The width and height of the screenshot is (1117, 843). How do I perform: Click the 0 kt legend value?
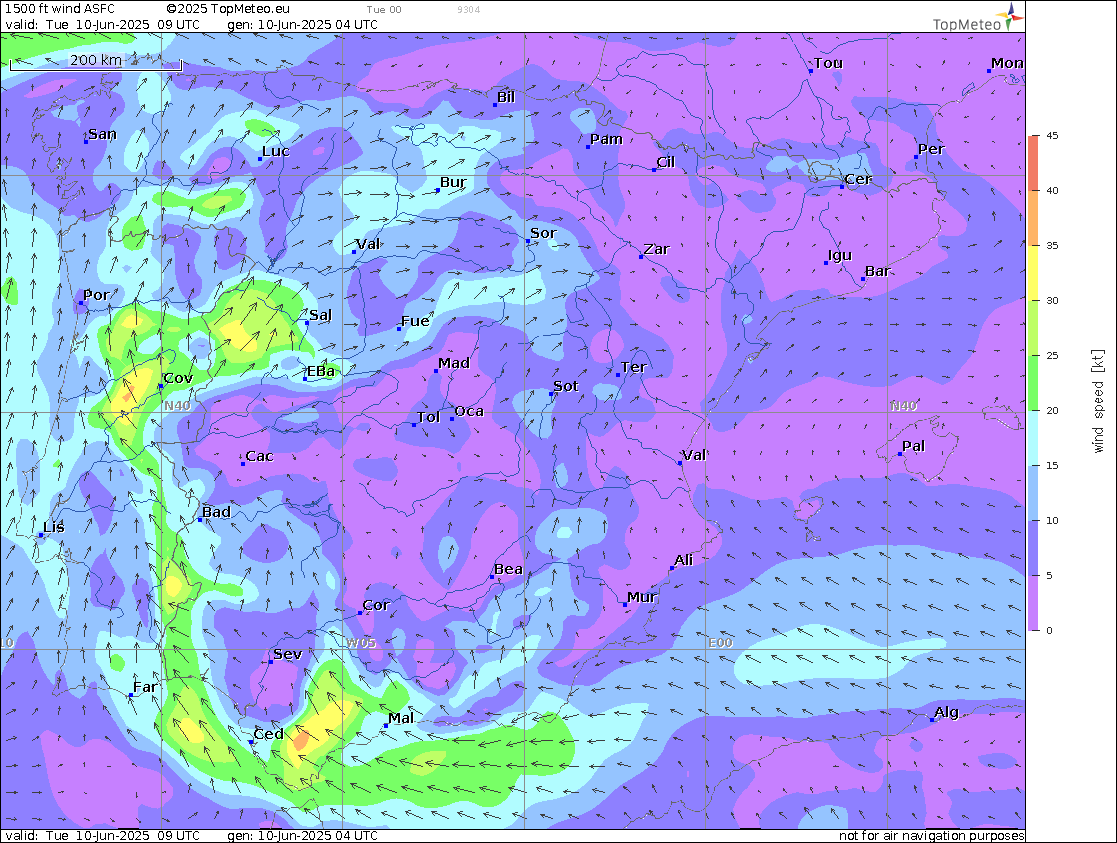1049,631
